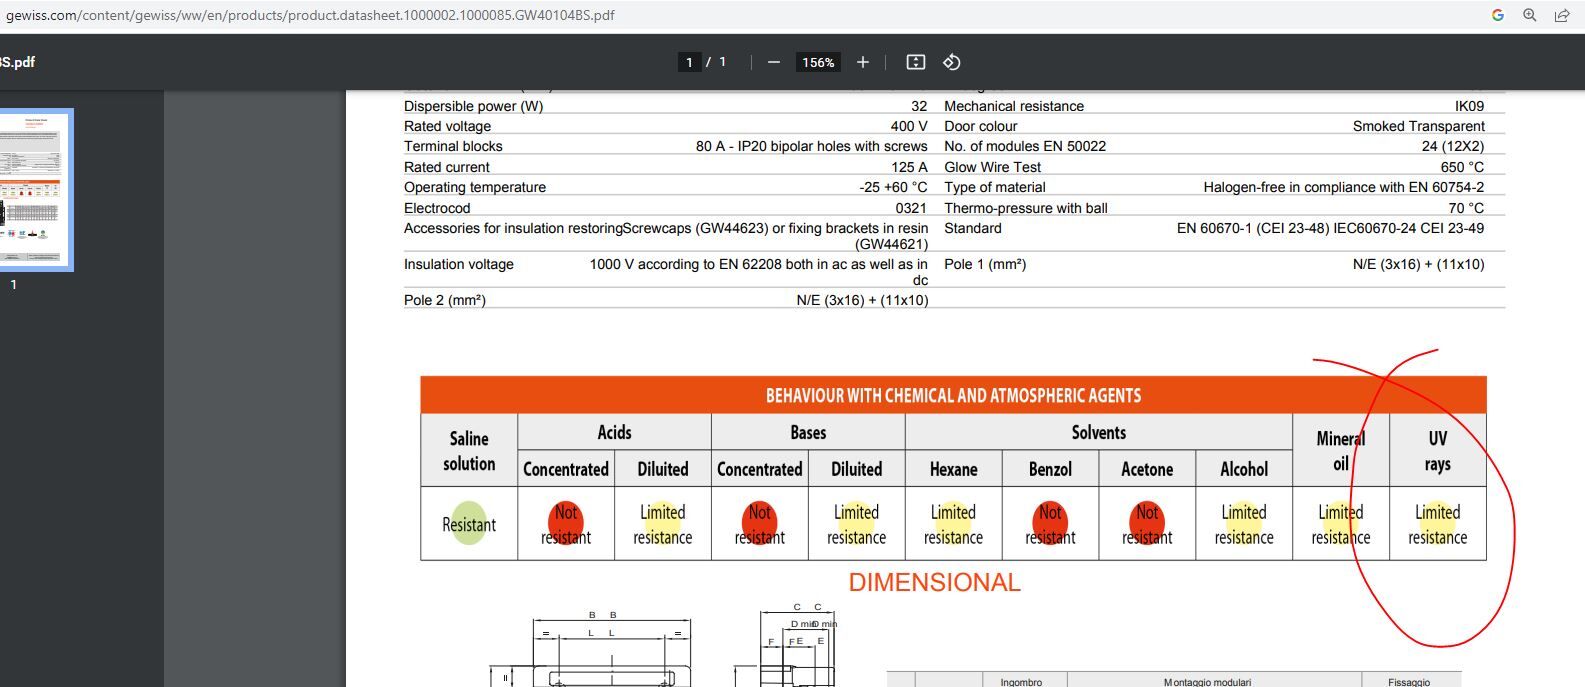Edit the 156% zoom level field
This screenshot has height=687, width=1585.
818,62
